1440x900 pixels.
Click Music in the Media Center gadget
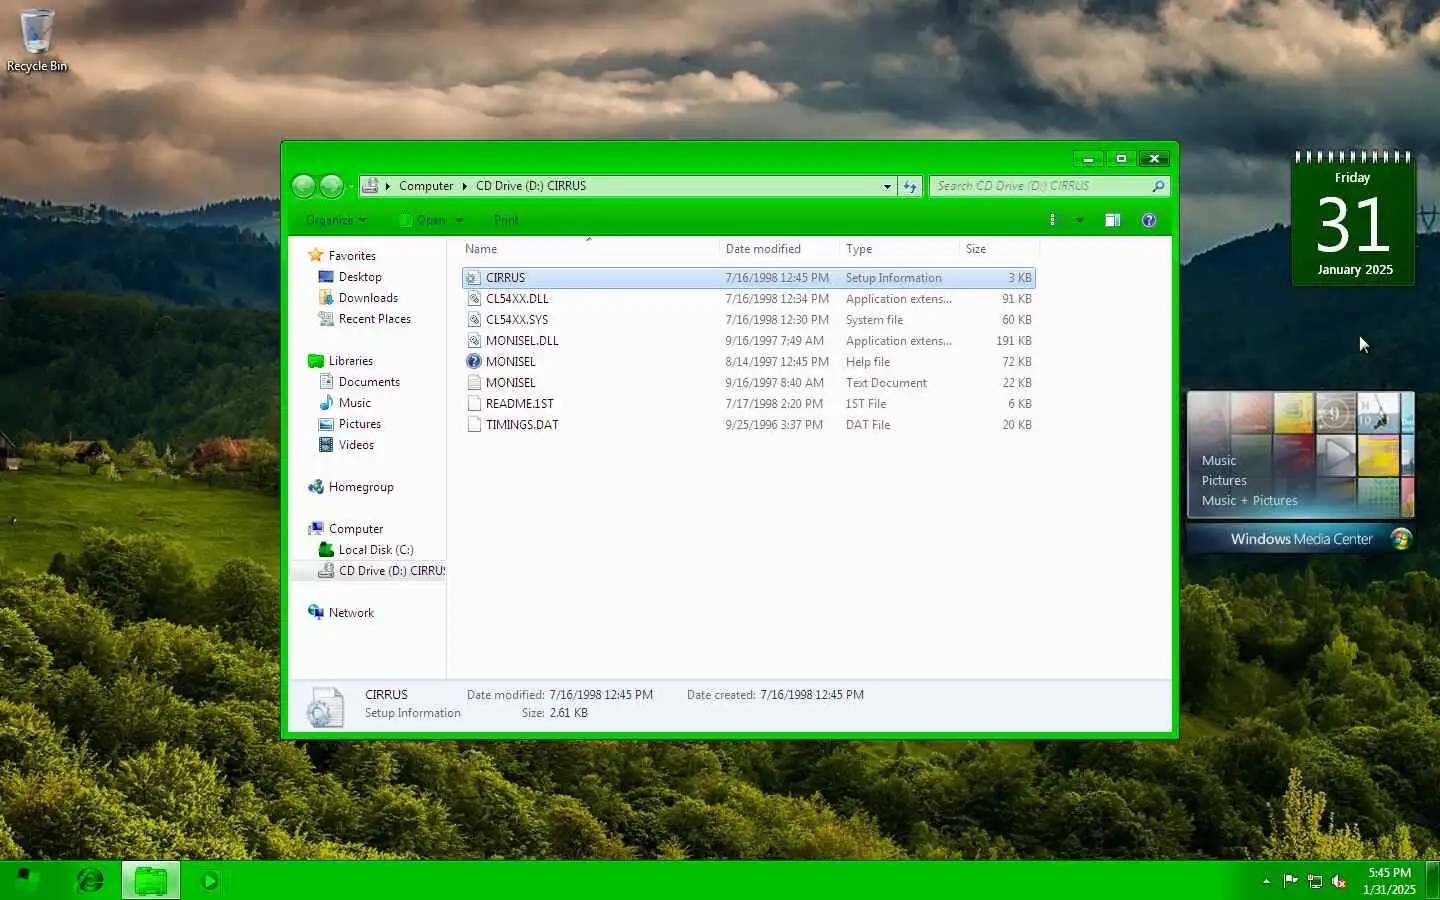(1219, 461)
